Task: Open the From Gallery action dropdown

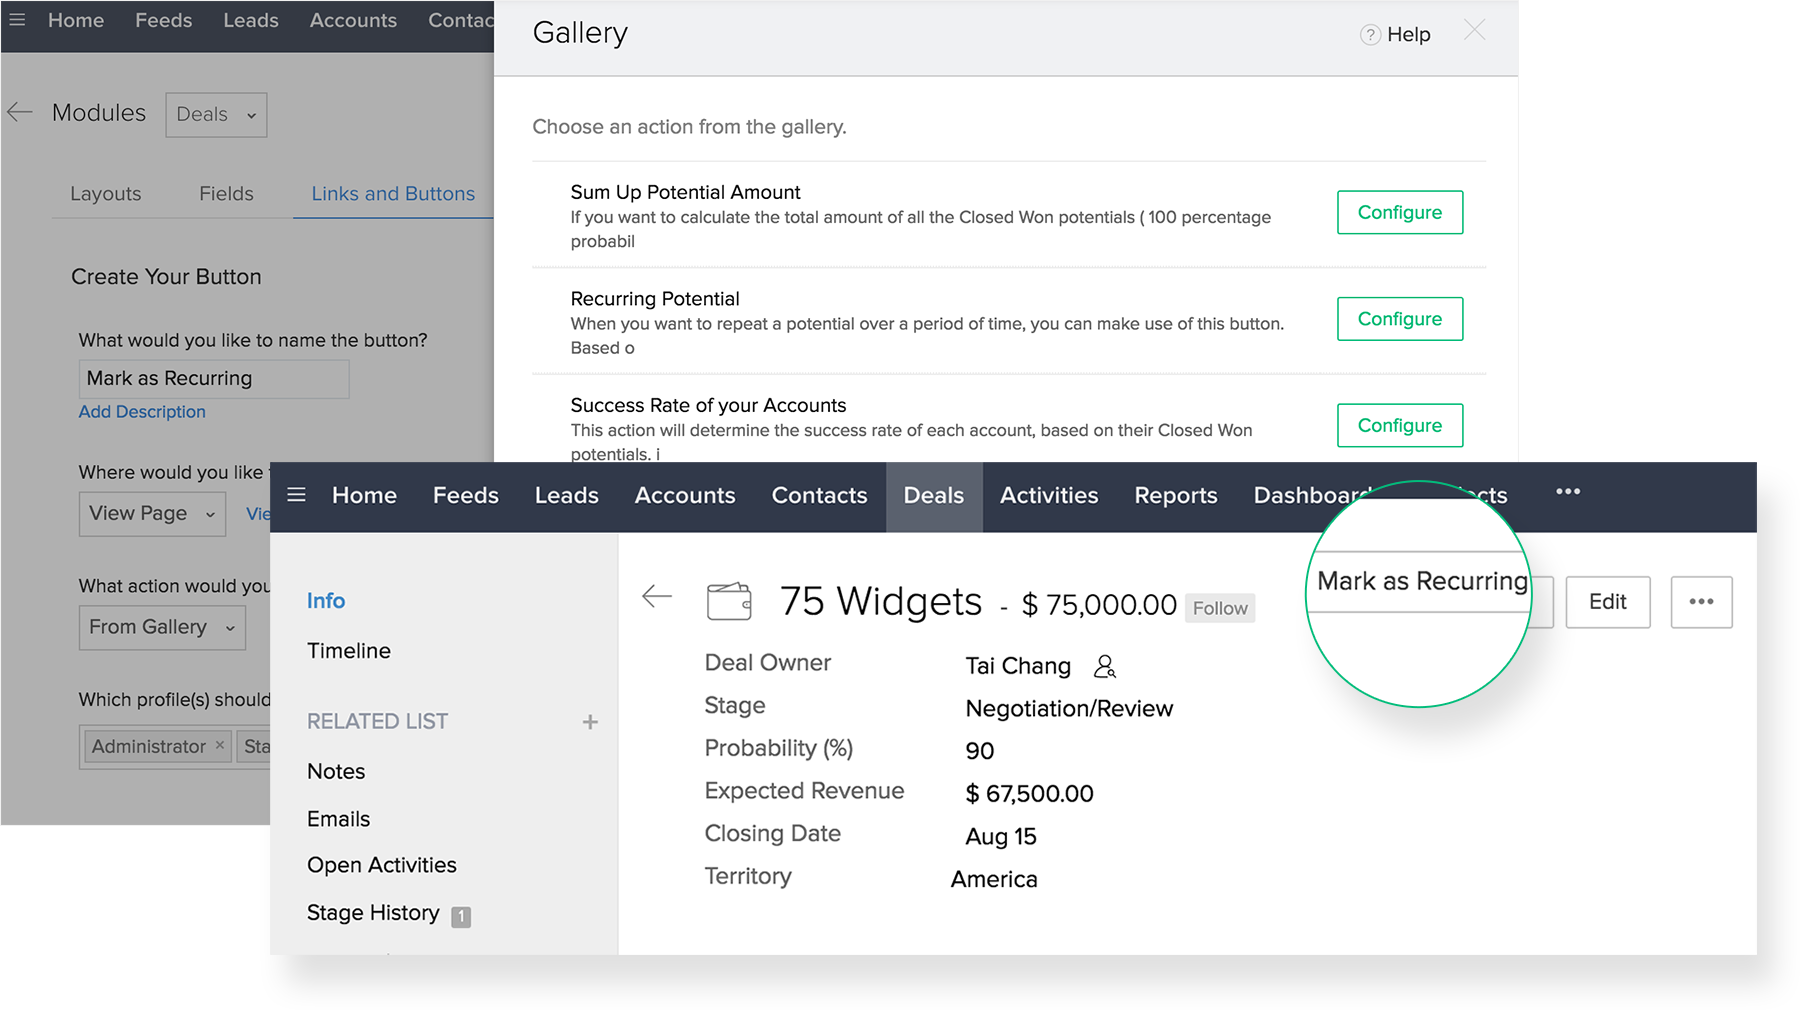Action: click(162, 628)
